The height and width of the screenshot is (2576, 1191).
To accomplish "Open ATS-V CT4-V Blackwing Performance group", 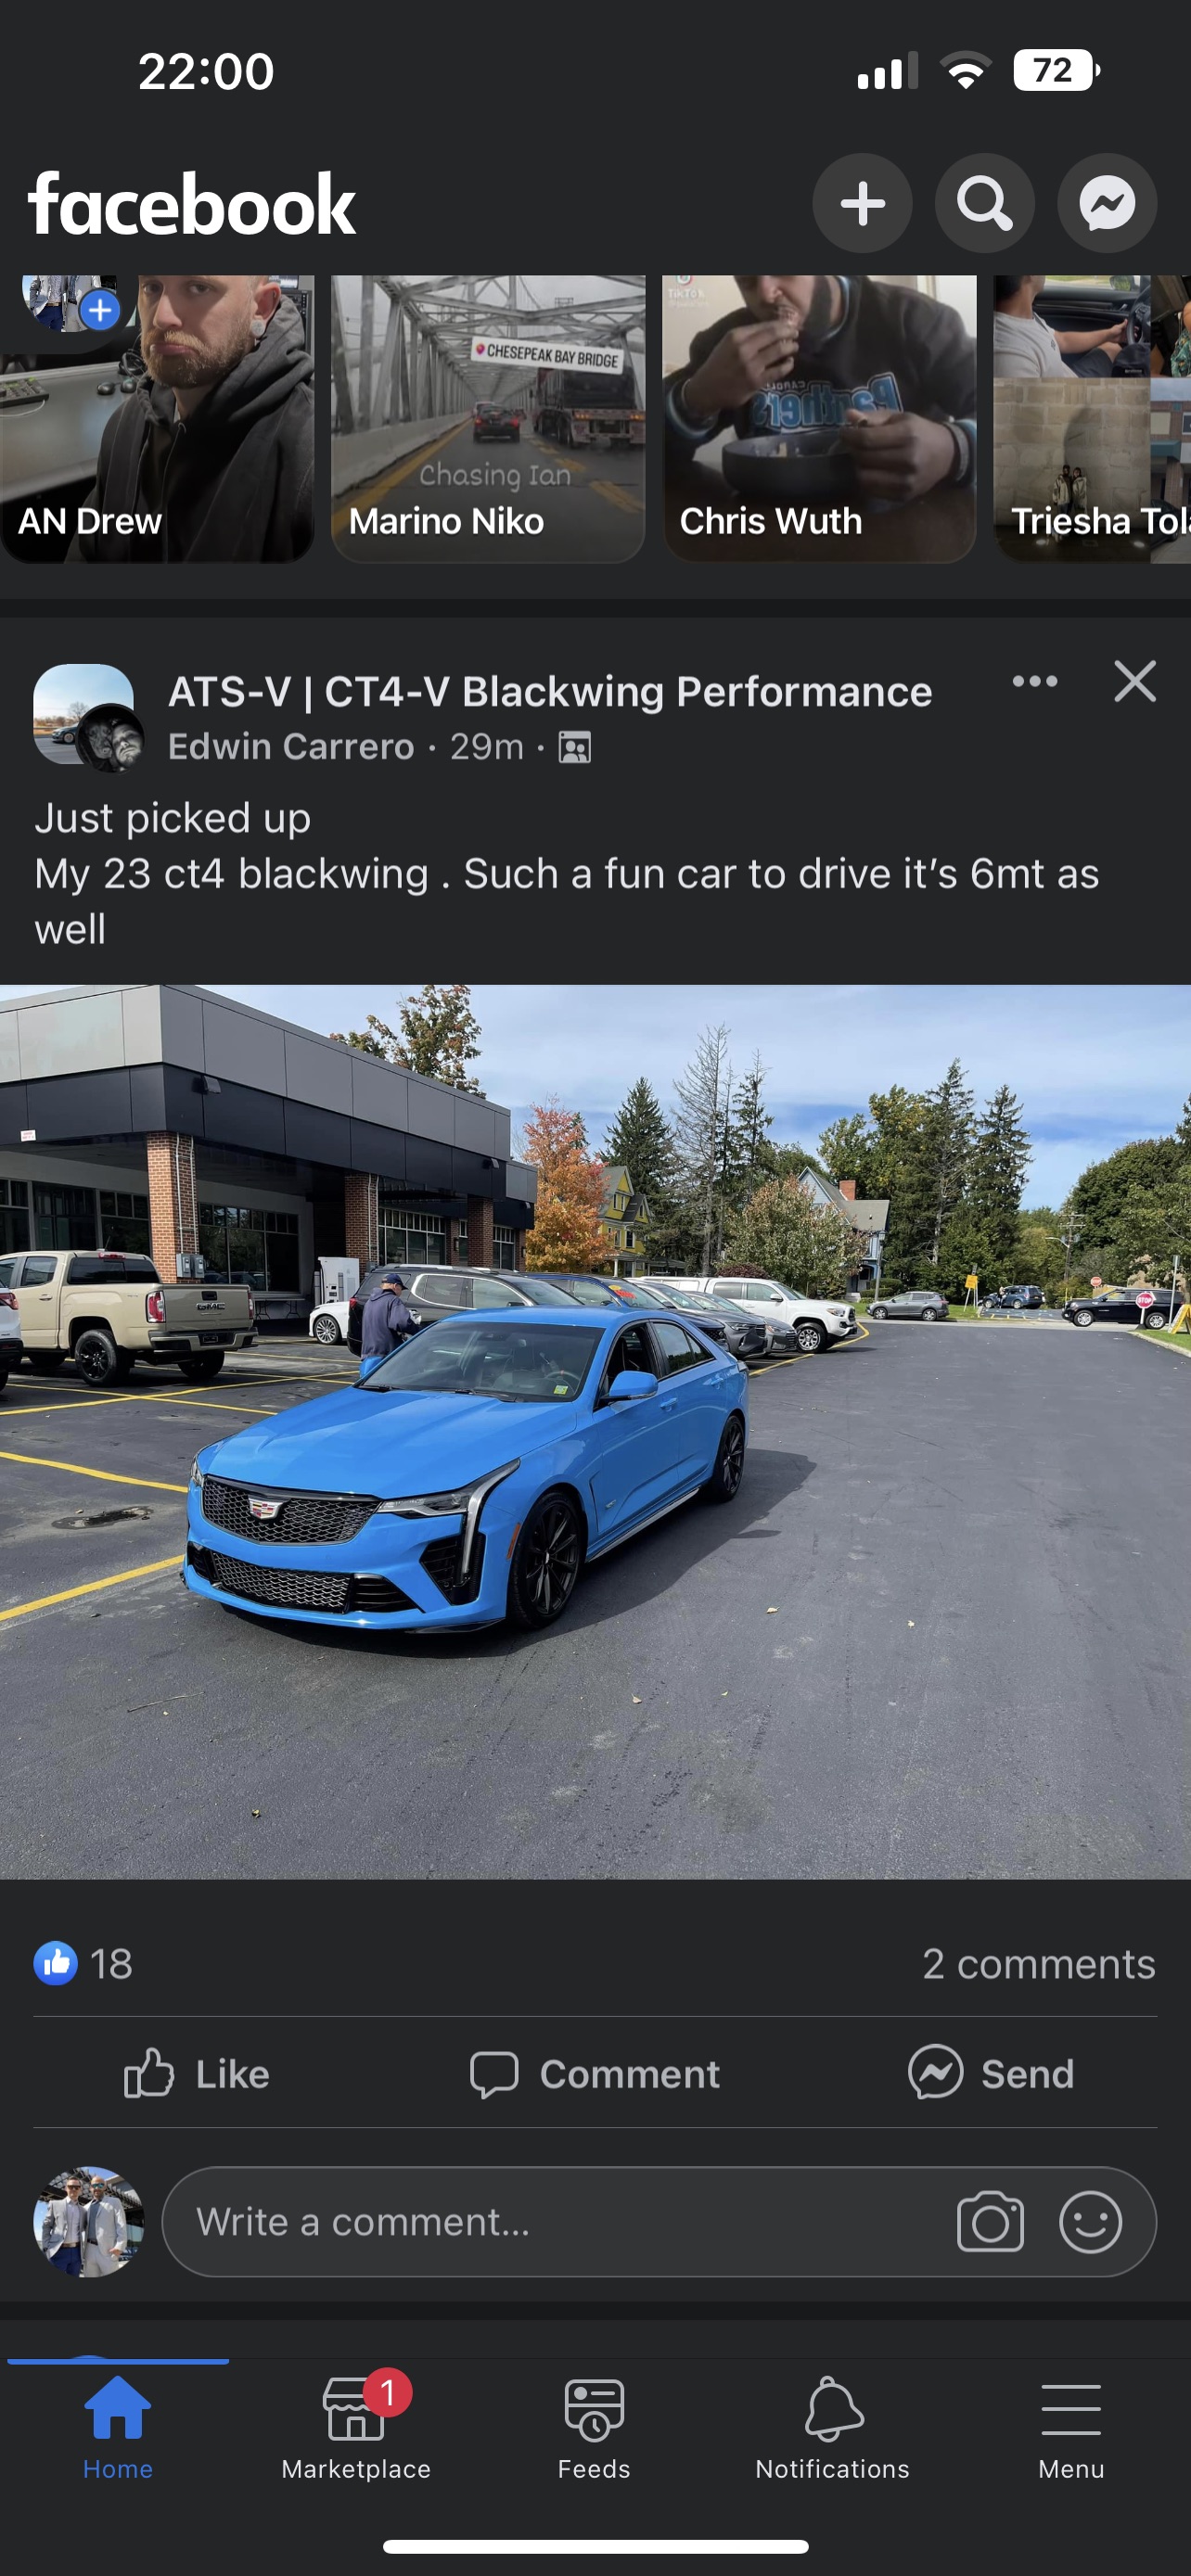I will [x=550, y=692].
